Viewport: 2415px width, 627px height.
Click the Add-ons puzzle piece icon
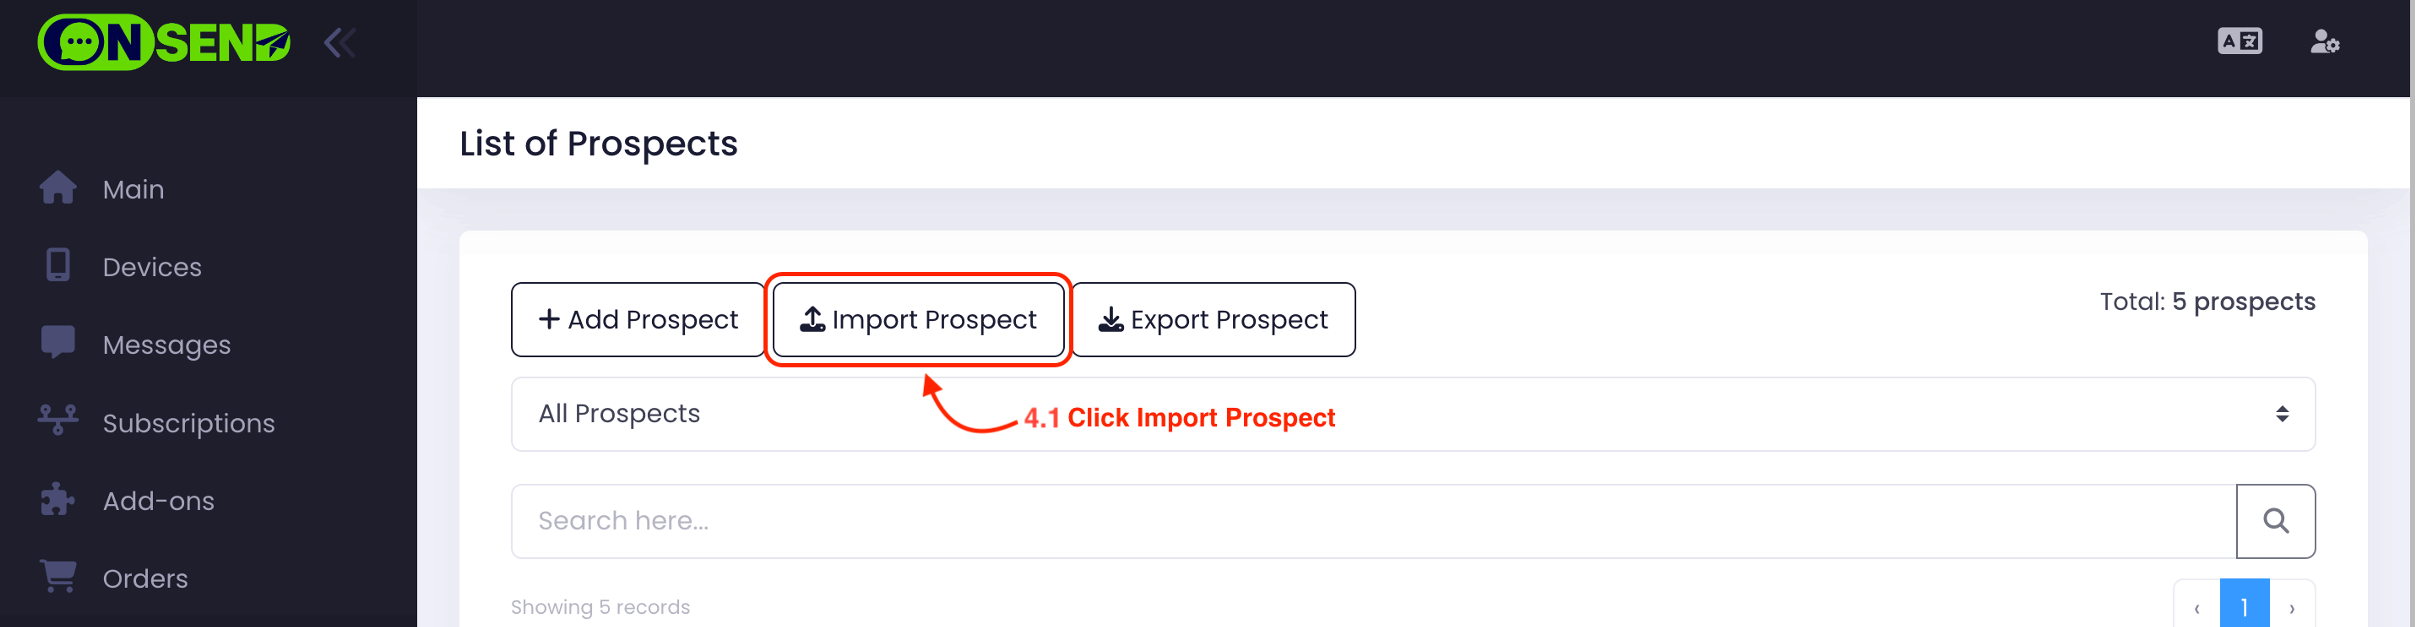click(x=58, y=499)
